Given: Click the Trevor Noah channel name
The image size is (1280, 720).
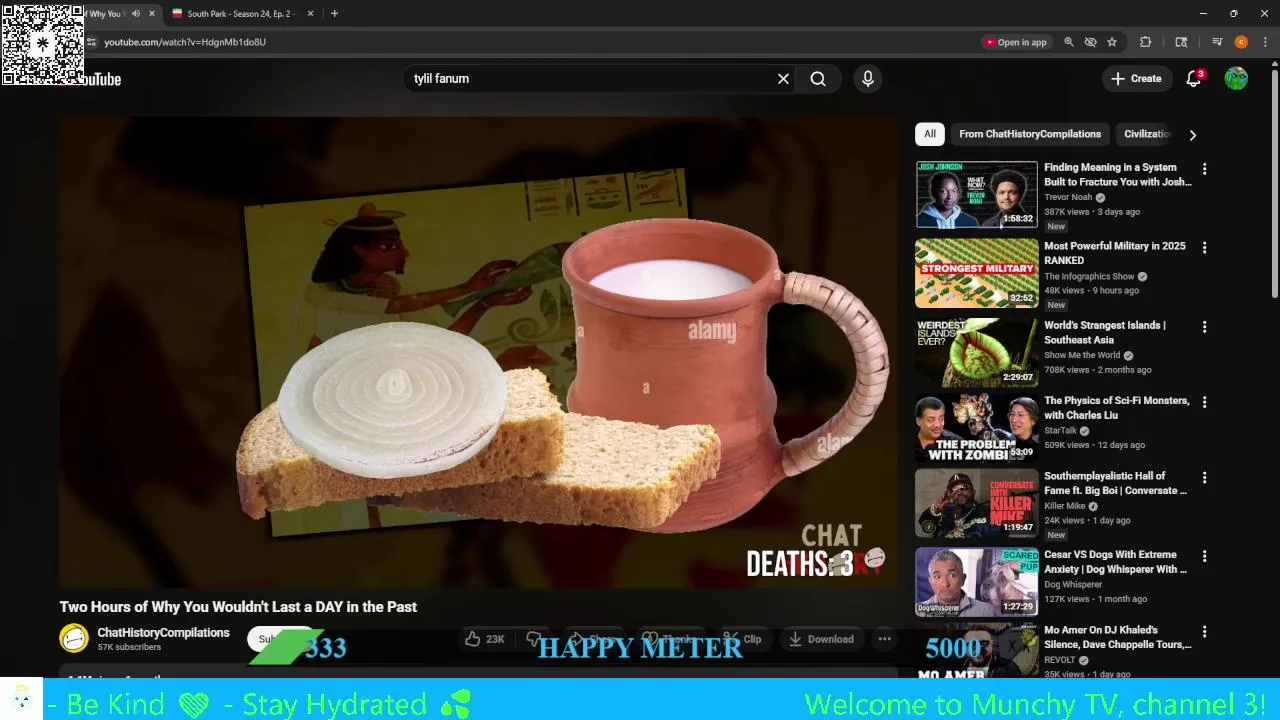Looking at the screenshot, I should pyautogui.click(x=1068, y=197).
